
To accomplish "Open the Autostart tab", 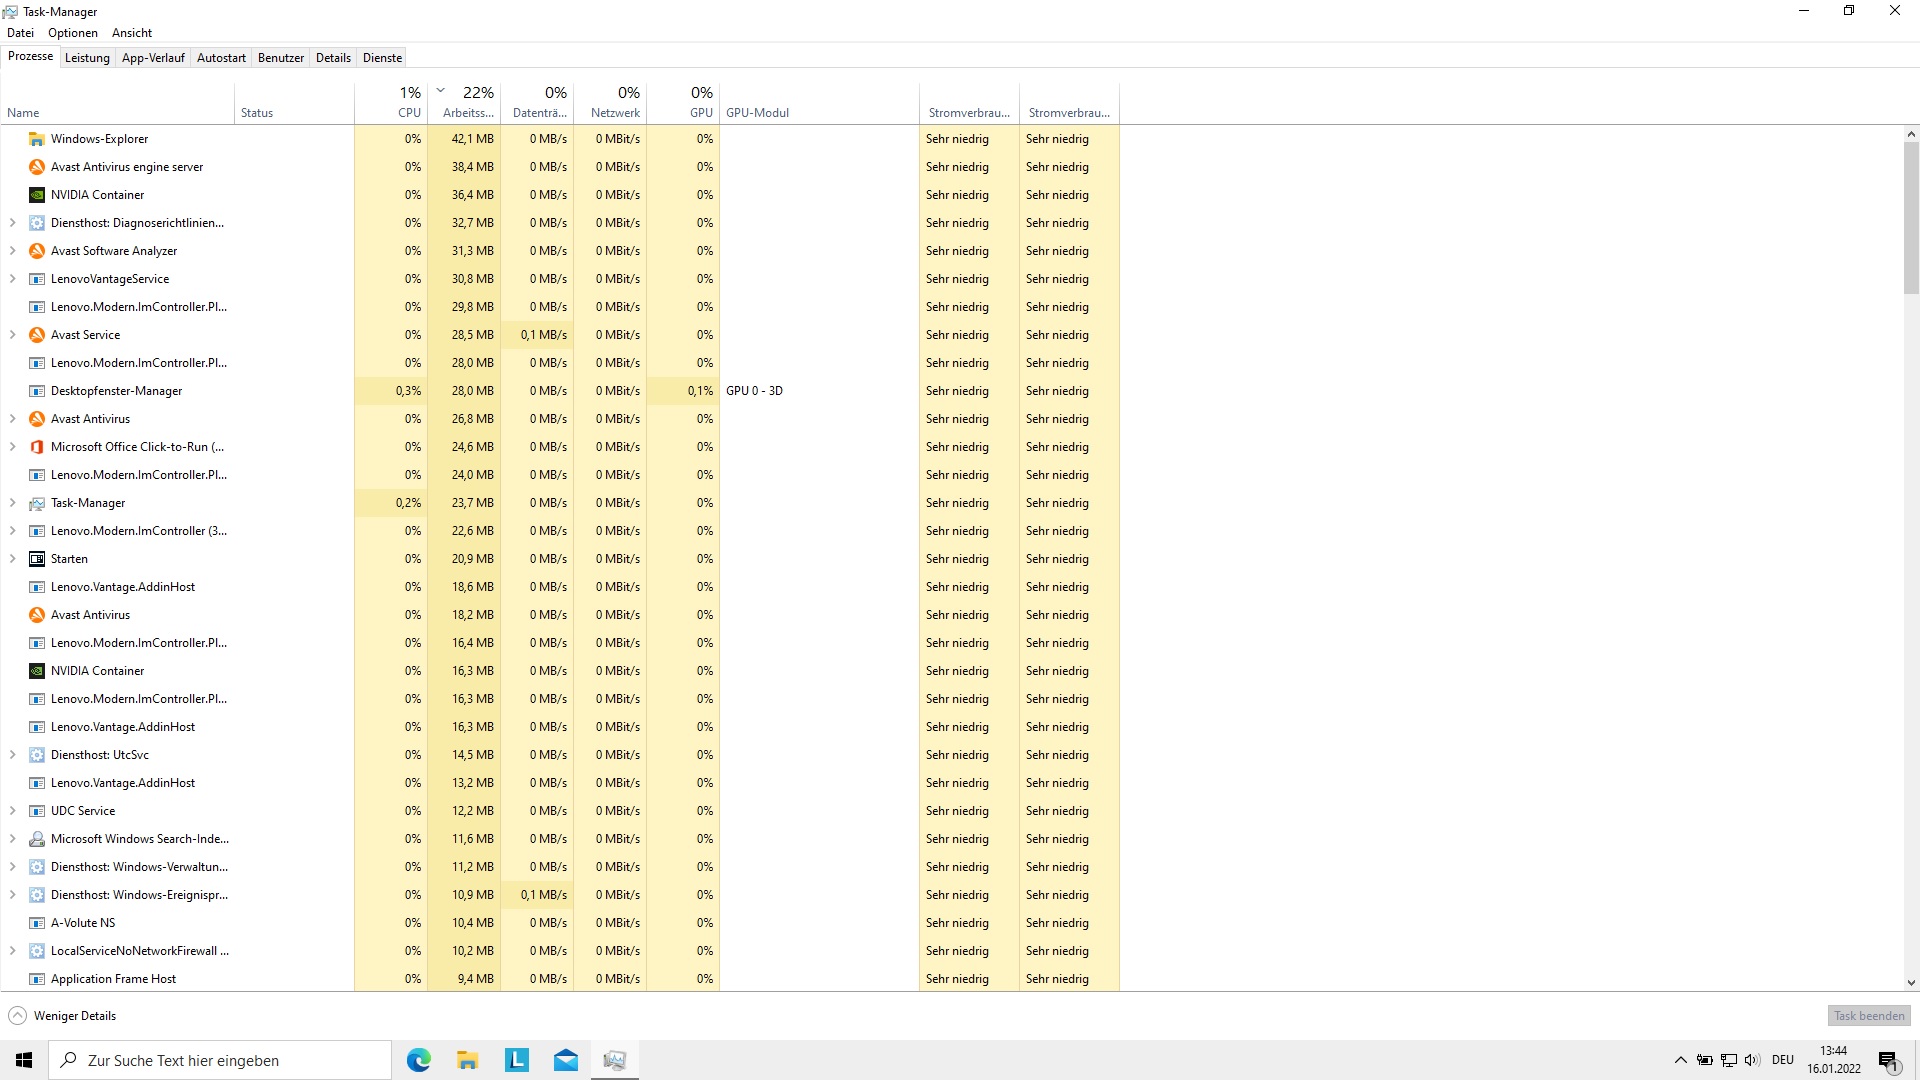I will [x=221, y=58].
